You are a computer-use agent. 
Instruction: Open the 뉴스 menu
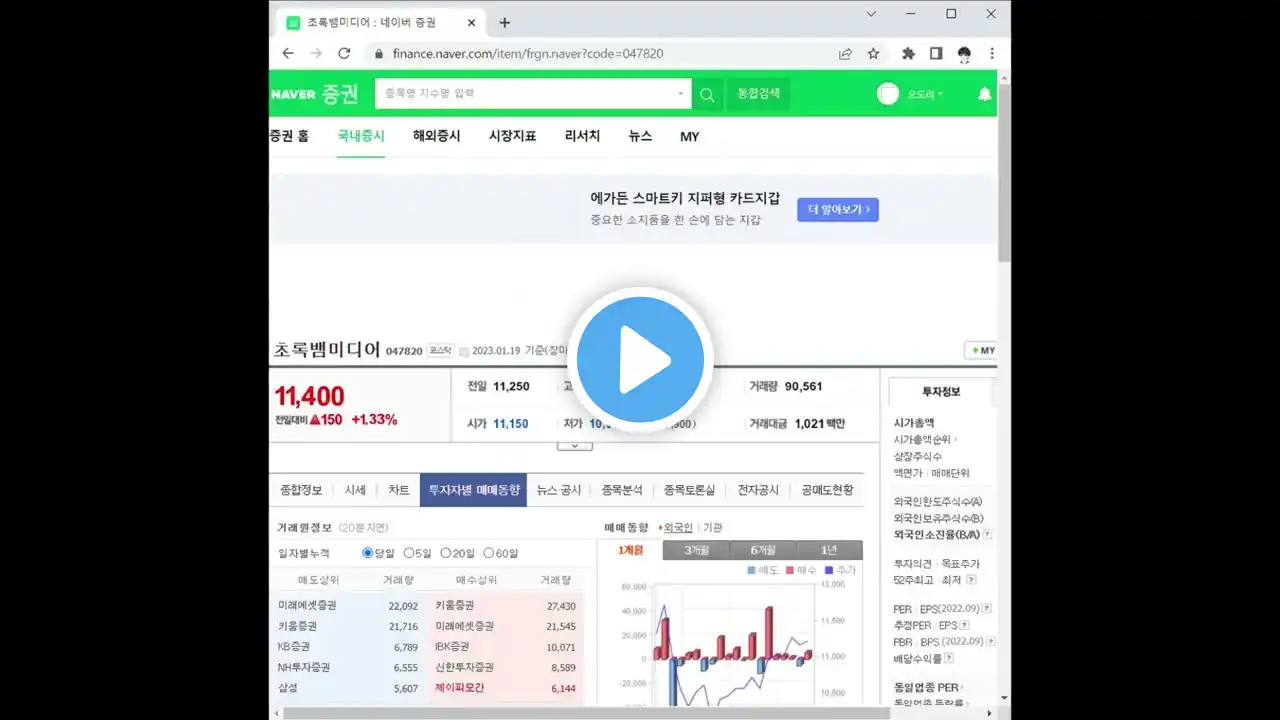point(640,136)
